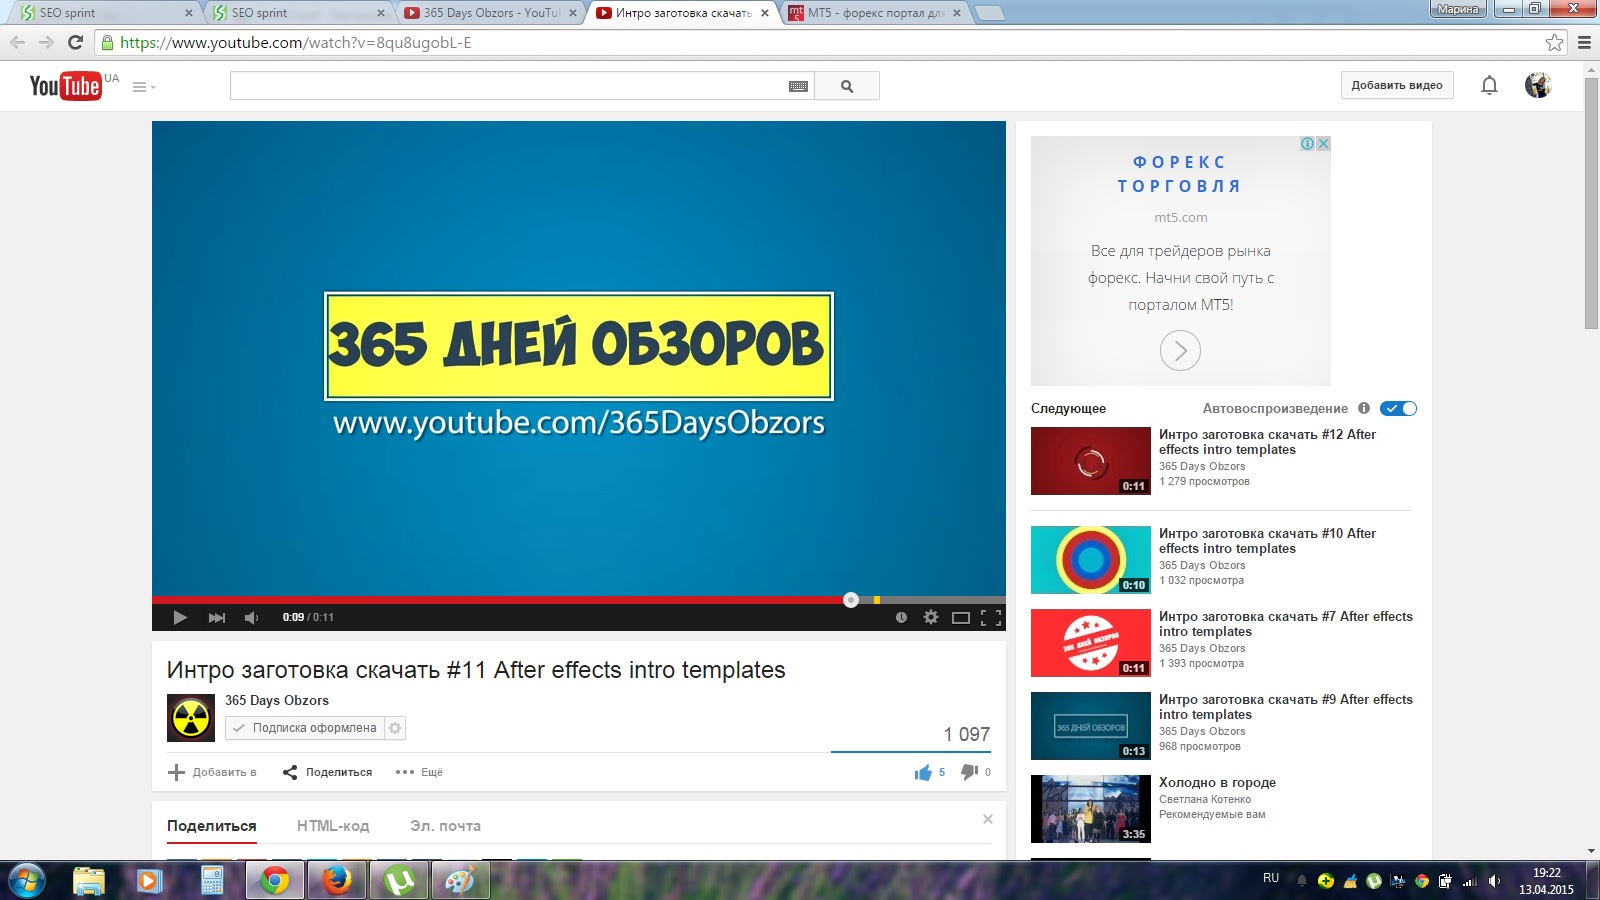Expand the Ещё more actions menu
This screenshot has width=1600, height=900.
pyautogui.click(x=419, y=772)
